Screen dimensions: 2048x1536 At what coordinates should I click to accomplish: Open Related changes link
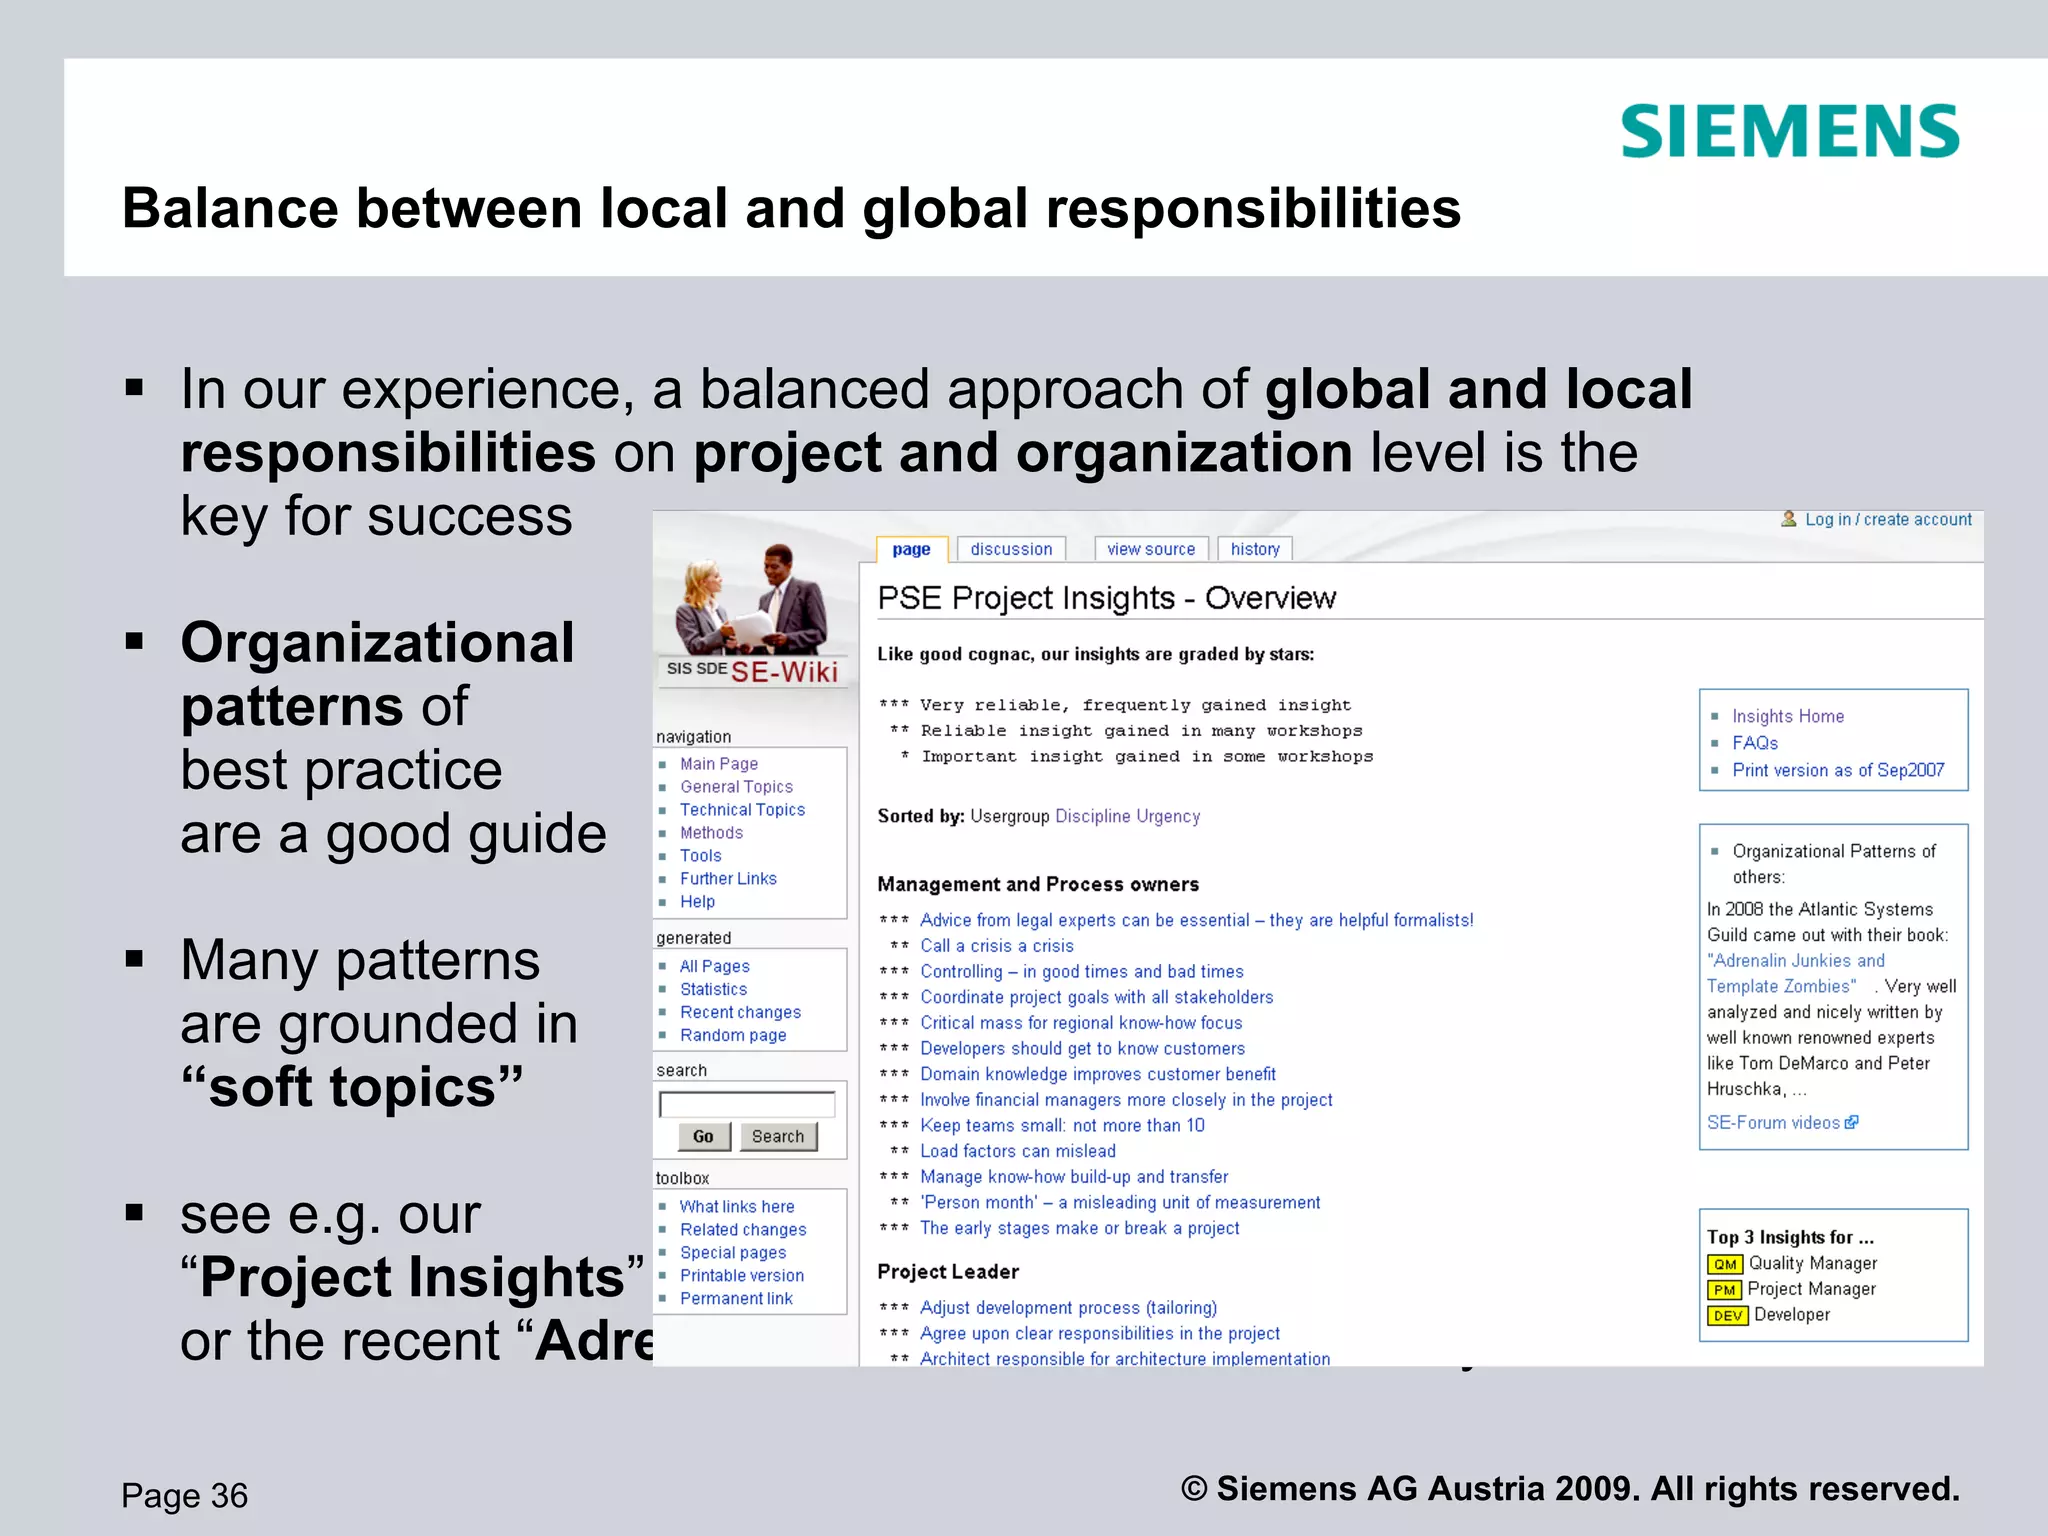tap(743, 1230)
